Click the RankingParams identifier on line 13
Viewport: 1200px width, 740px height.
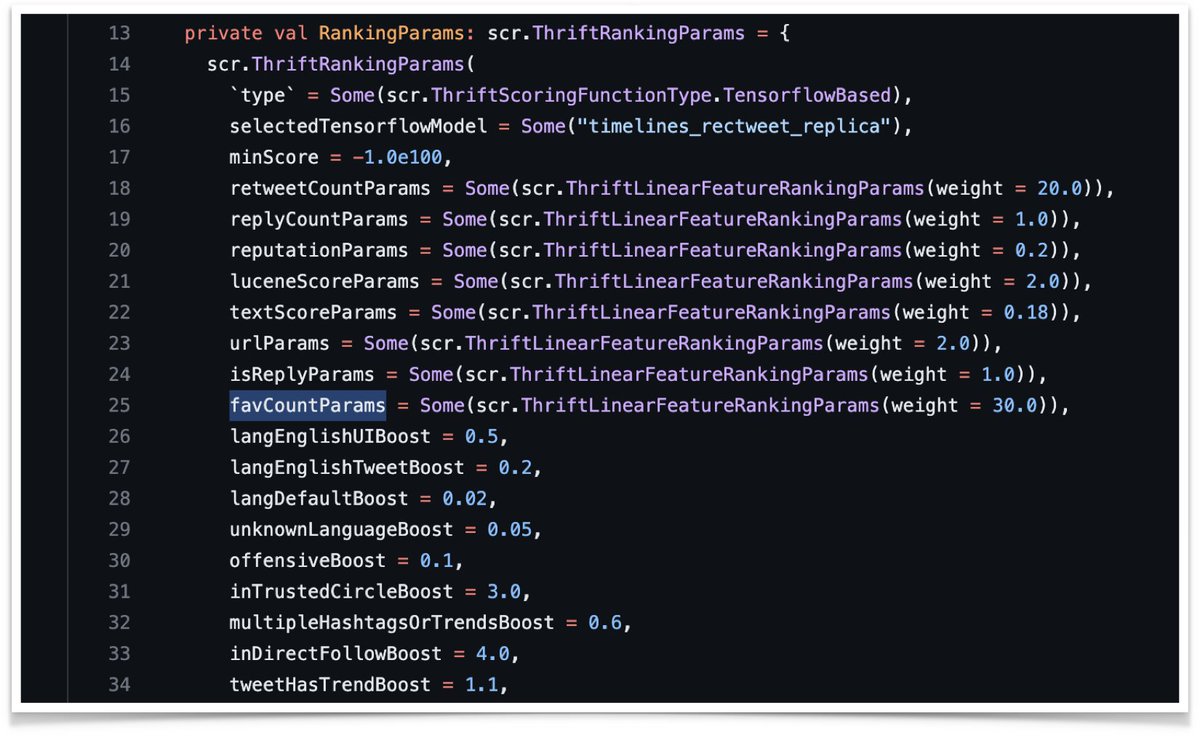point(391,33)
